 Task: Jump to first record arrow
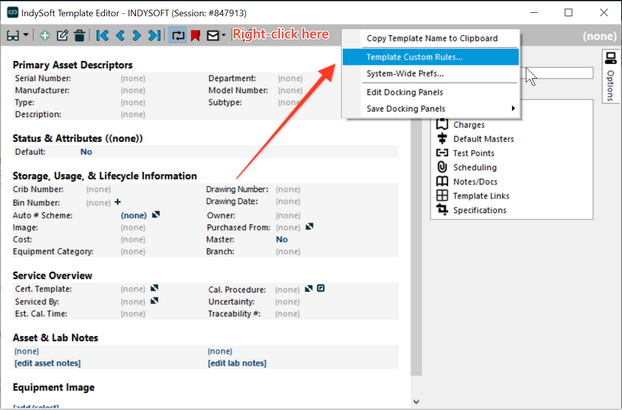pyautogui.click(x=101, y=36)
